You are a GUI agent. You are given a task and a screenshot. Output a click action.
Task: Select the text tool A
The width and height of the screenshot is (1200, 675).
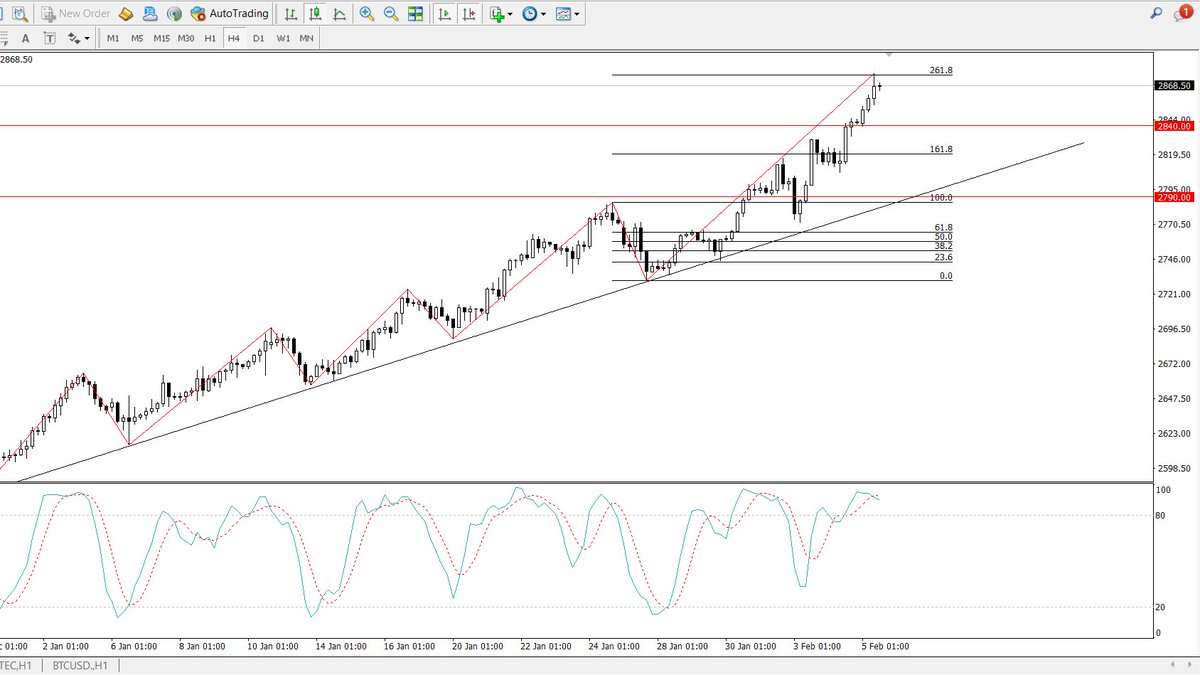25,38
